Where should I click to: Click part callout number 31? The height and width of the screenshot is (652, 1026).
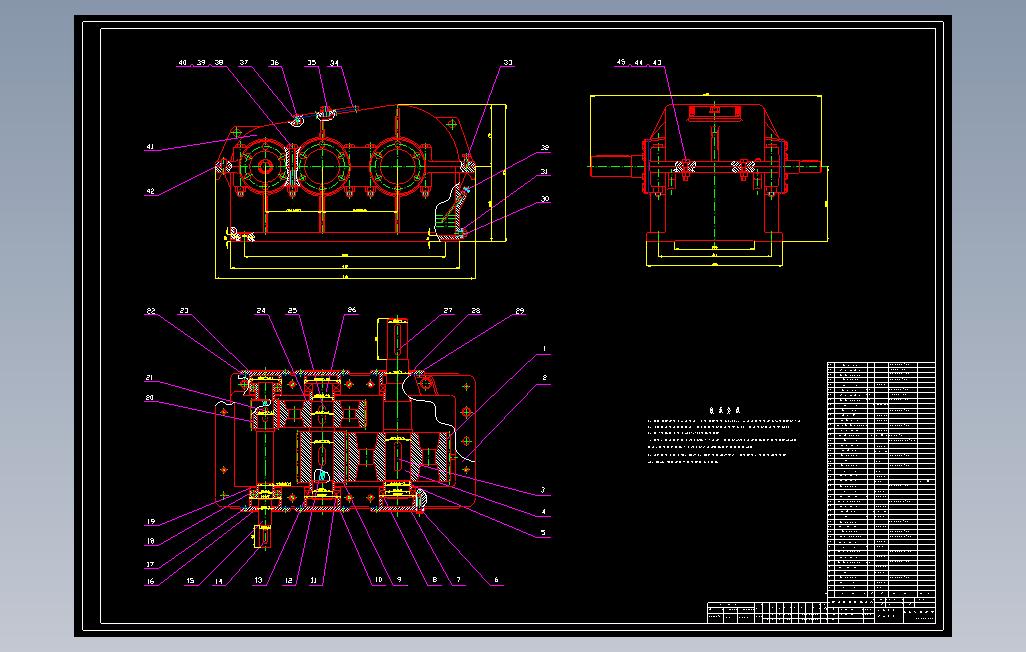pyautogui.click(x=544, y=172)
